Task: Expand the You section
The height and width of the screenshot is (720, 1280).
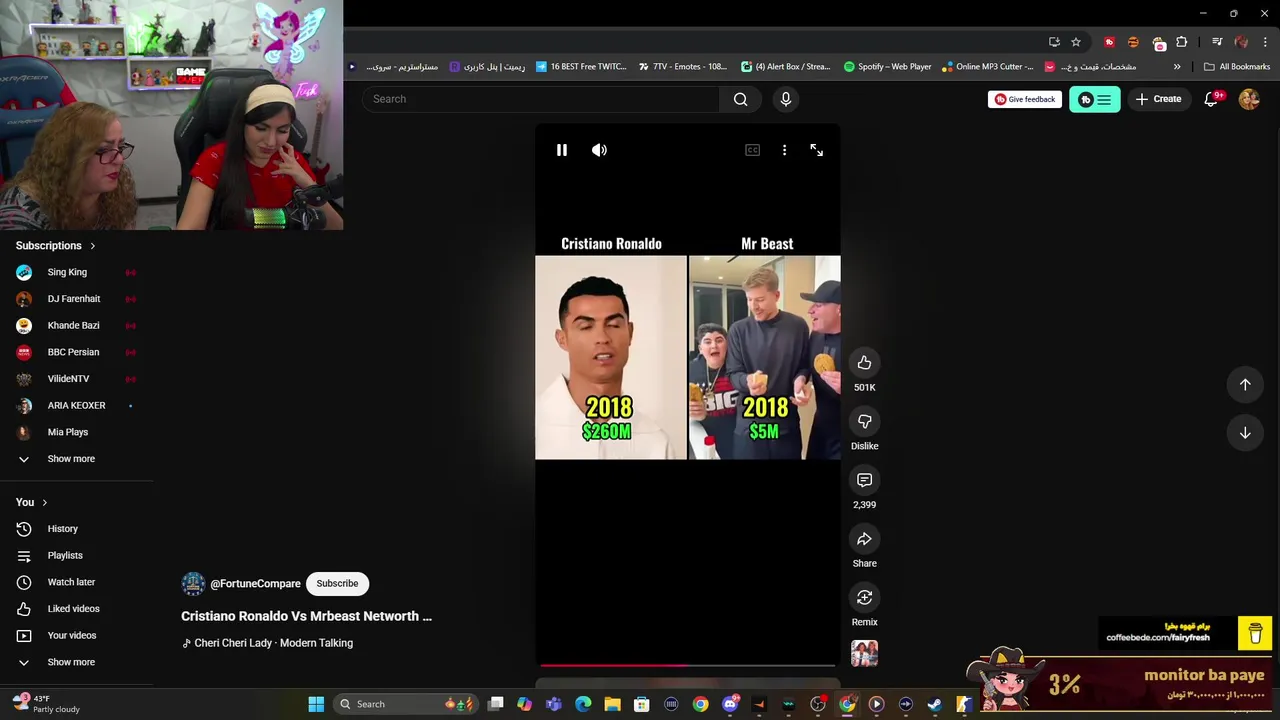Action: click(x=32, y=502)
